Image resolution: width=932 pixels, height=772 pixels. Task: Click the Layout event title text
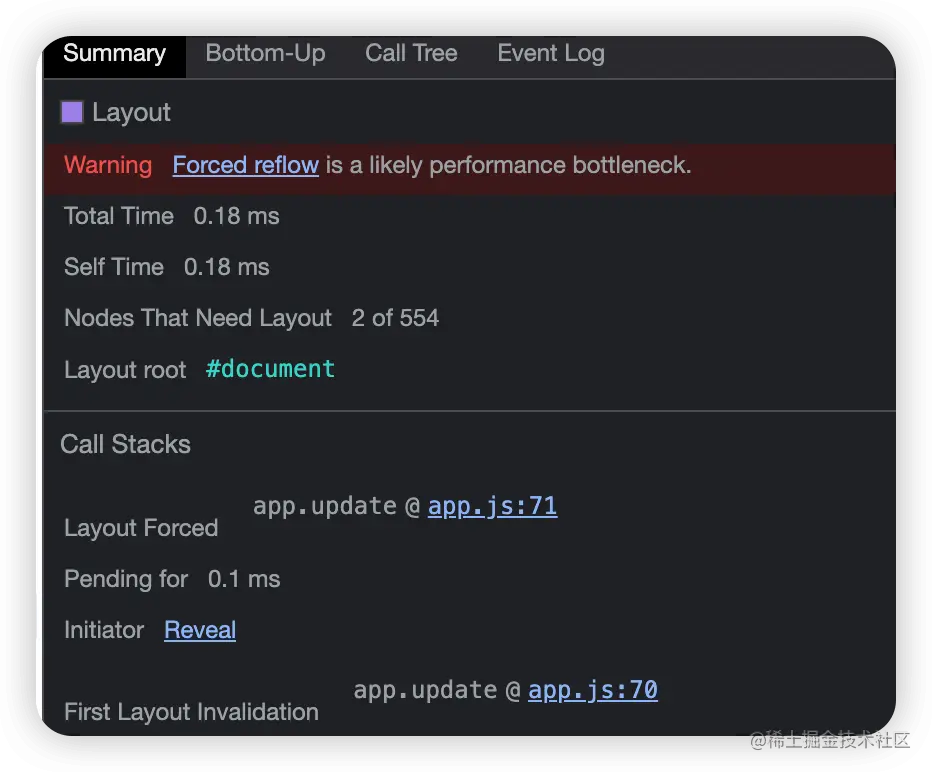131,112
